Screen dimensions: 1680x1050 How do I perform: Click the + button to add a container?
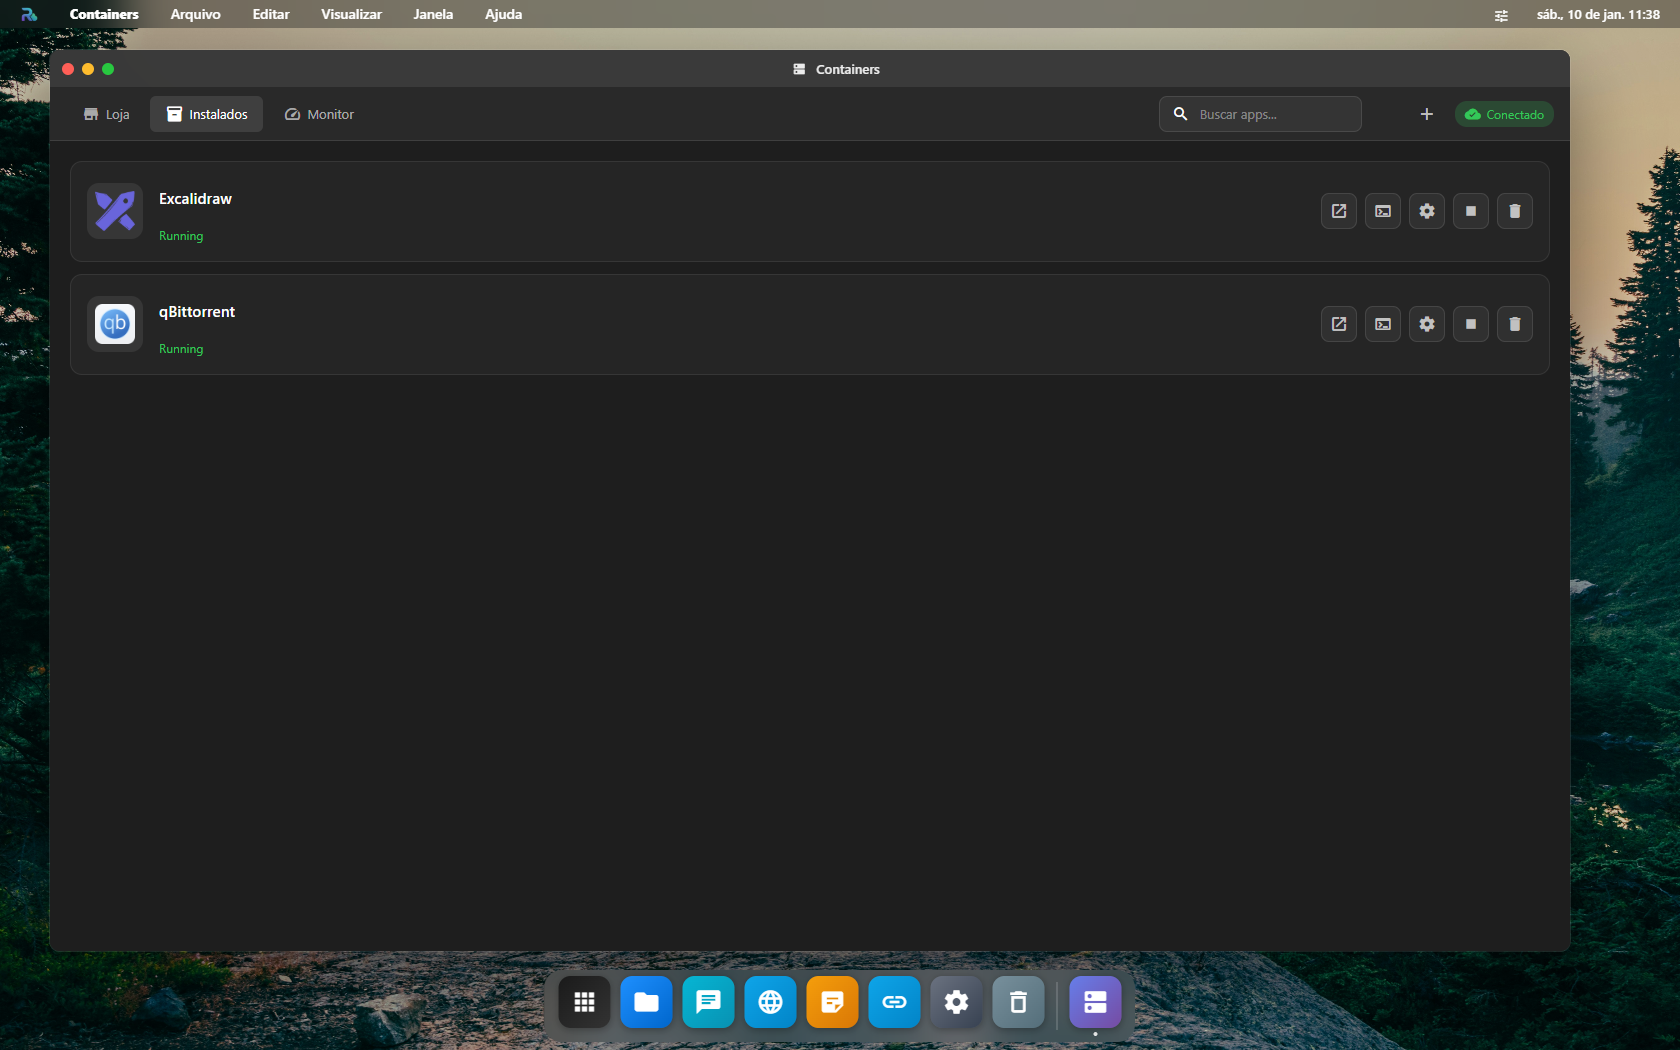1427,114
